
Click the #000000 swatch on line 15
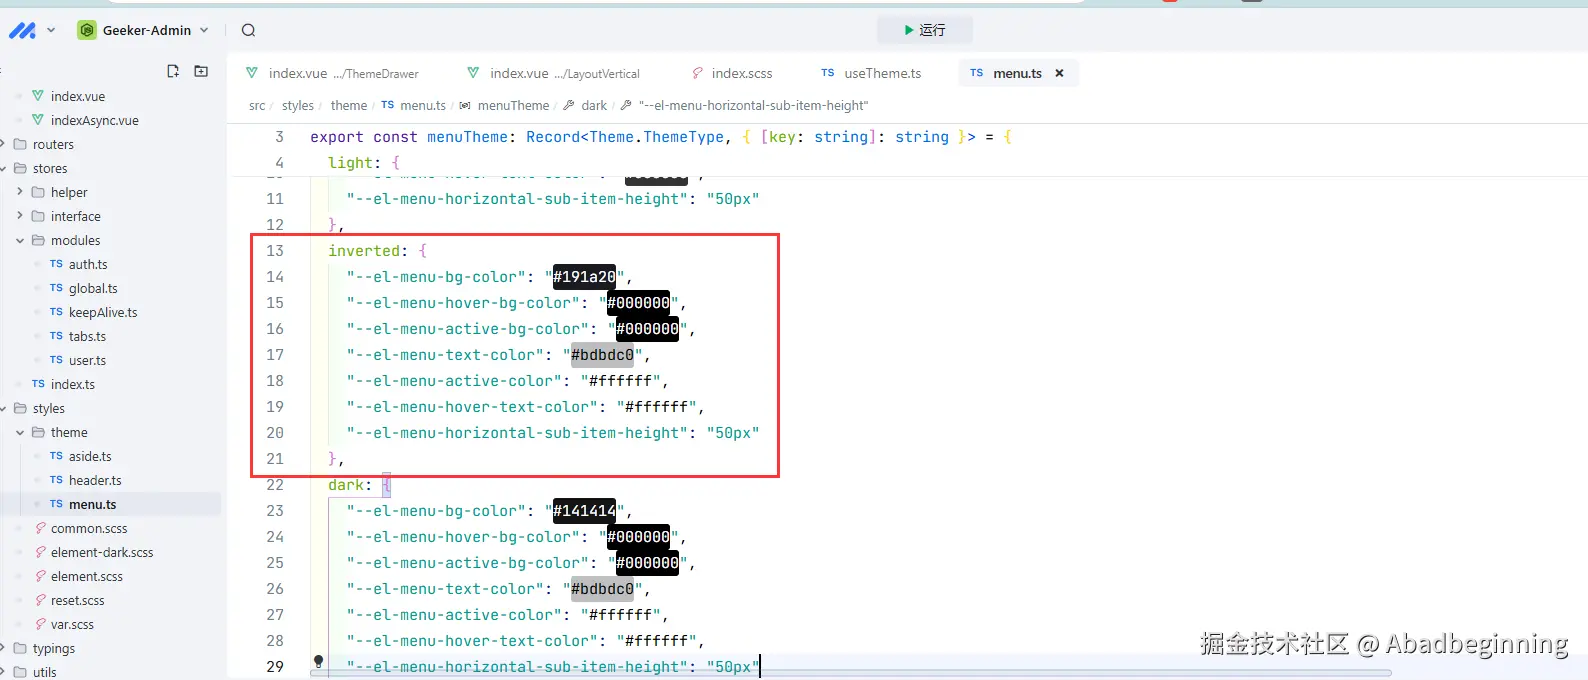coord(638,303)
